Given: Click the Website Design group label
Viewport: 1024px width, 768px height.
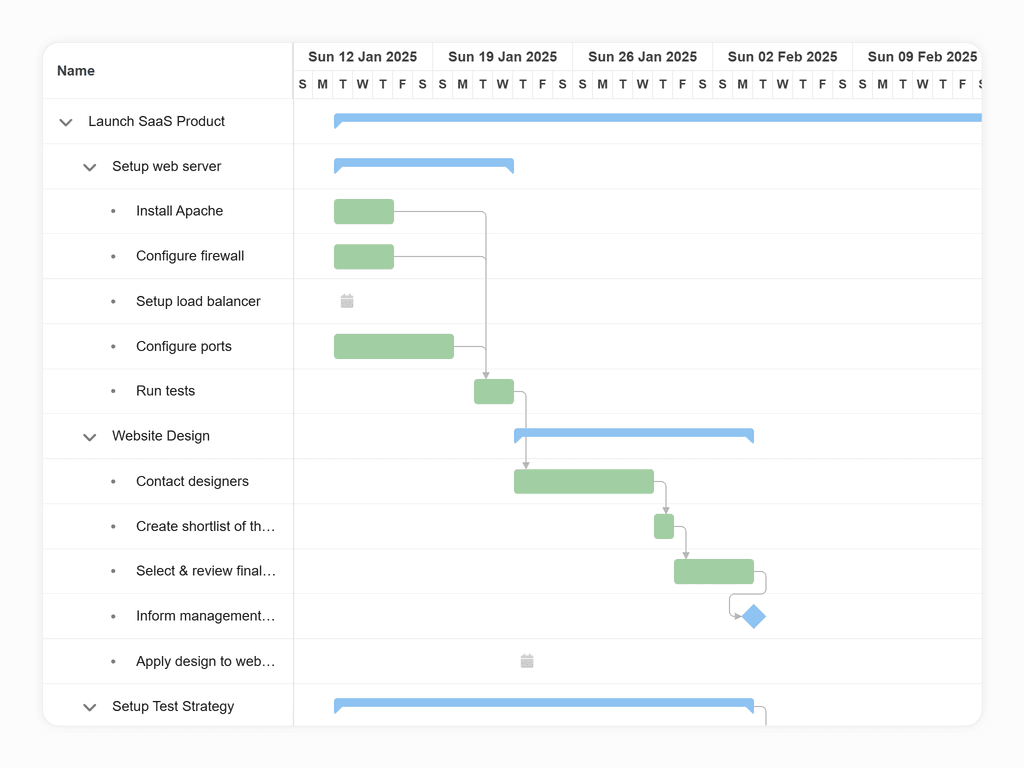Looking at the screenshot, I should pos(161,436).
